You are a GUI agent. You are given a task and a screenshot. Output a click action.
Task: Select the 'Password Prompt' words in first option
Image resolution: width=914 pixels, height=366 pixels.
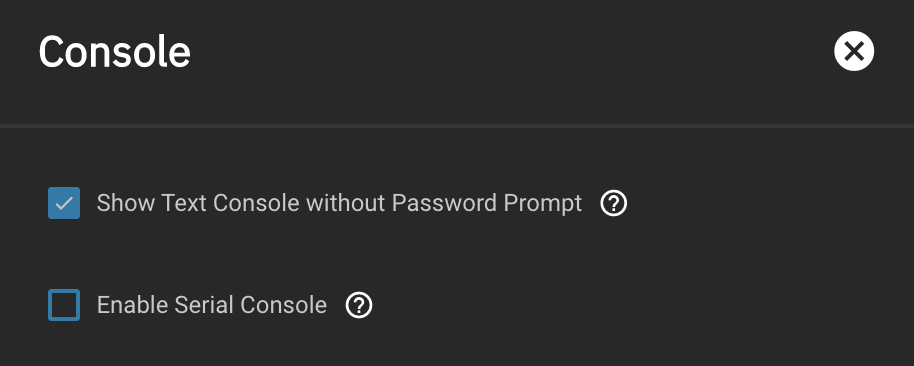coord(487,203)
